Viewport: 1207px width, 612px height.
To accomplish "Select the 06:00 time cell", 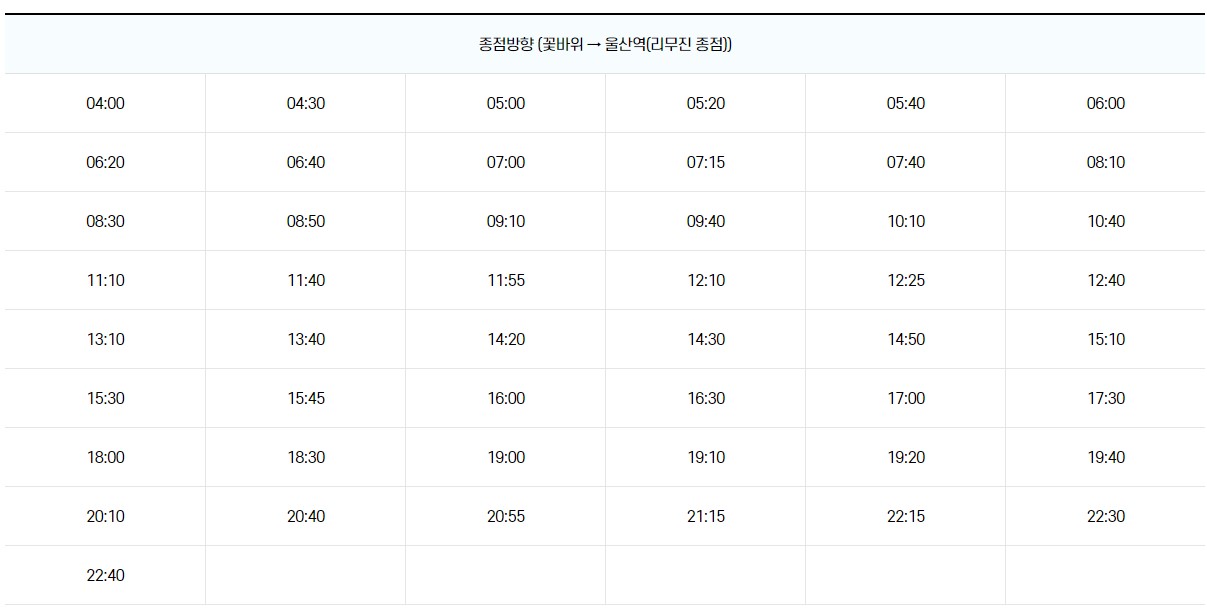I will click(1105, 104).
